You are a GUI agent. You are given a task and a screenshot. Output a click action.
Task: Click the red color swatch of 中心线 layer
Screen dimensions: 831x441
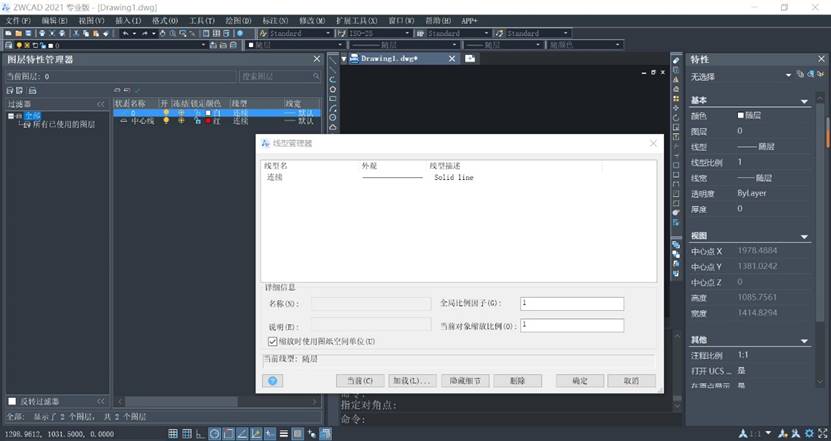pos(208,121)
